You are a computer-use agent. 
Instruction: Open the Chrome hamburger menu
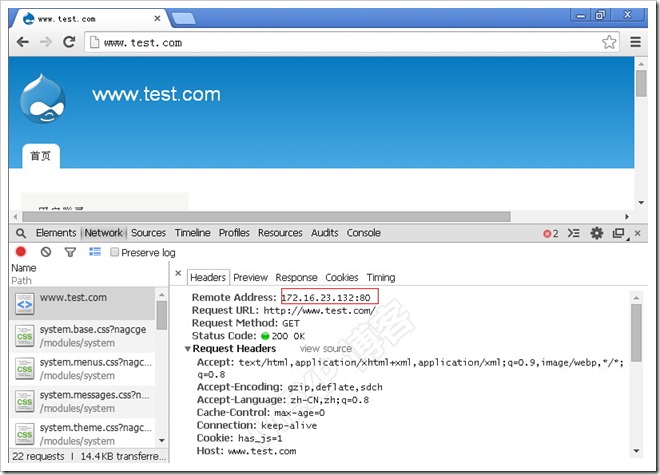635,42
